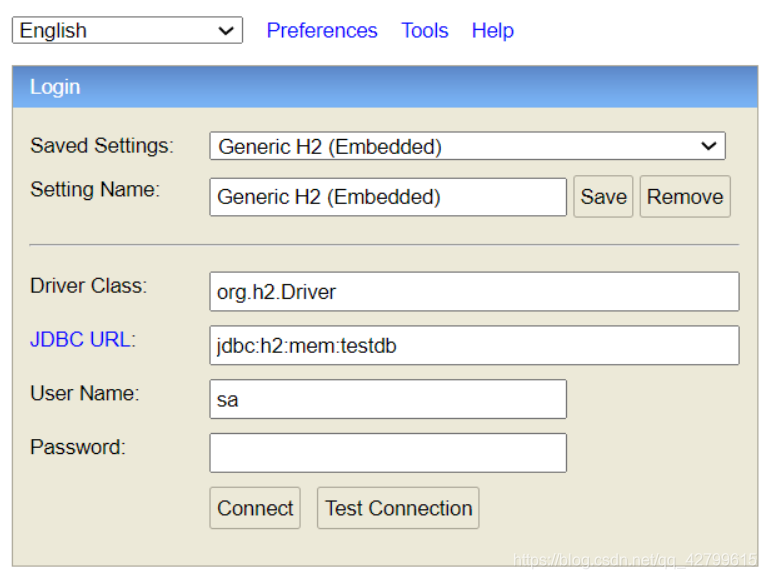The image size is (767, 579).
Task: Click the "Saved Settings:" label text
Action: click(x=102, y=146)
